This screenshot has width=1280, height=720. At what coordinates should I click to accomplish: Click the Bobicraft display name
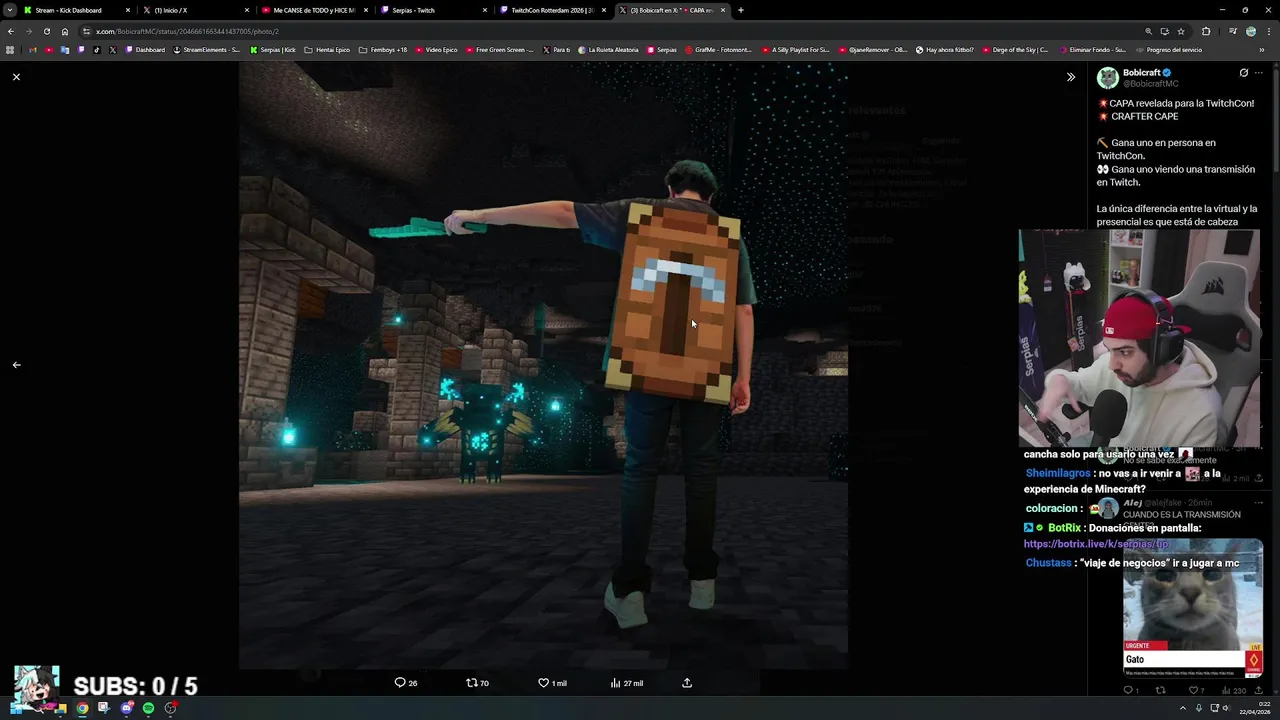coord(1141,73)
